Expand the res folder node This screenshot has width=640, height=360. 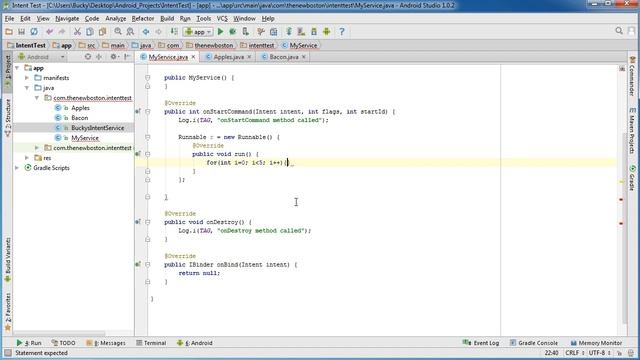coord(27,158)
